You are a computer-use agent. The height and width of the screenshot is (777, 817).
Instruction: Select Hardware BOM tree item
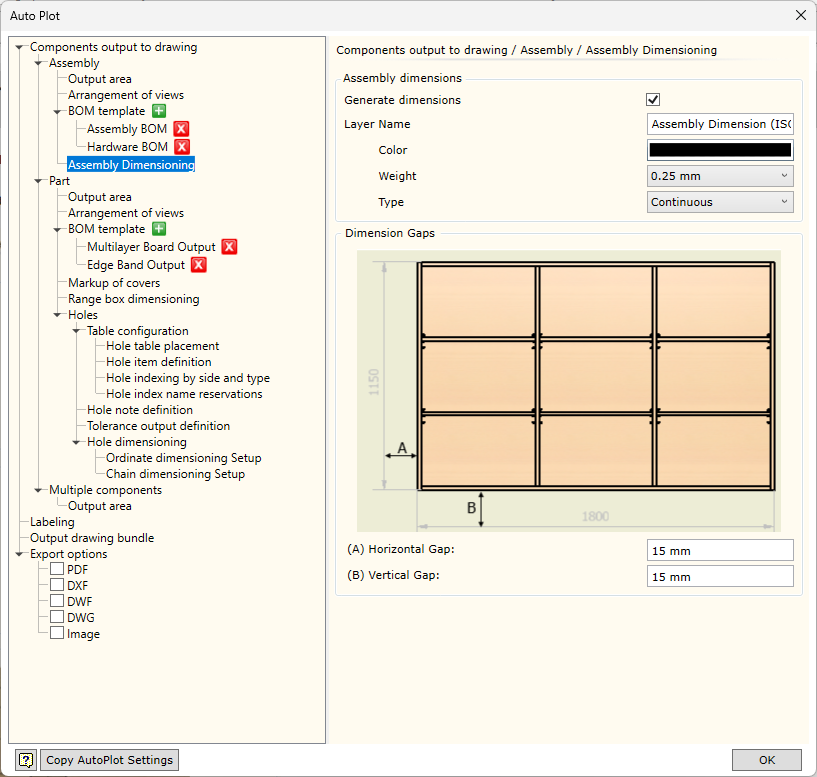[128, 147]
